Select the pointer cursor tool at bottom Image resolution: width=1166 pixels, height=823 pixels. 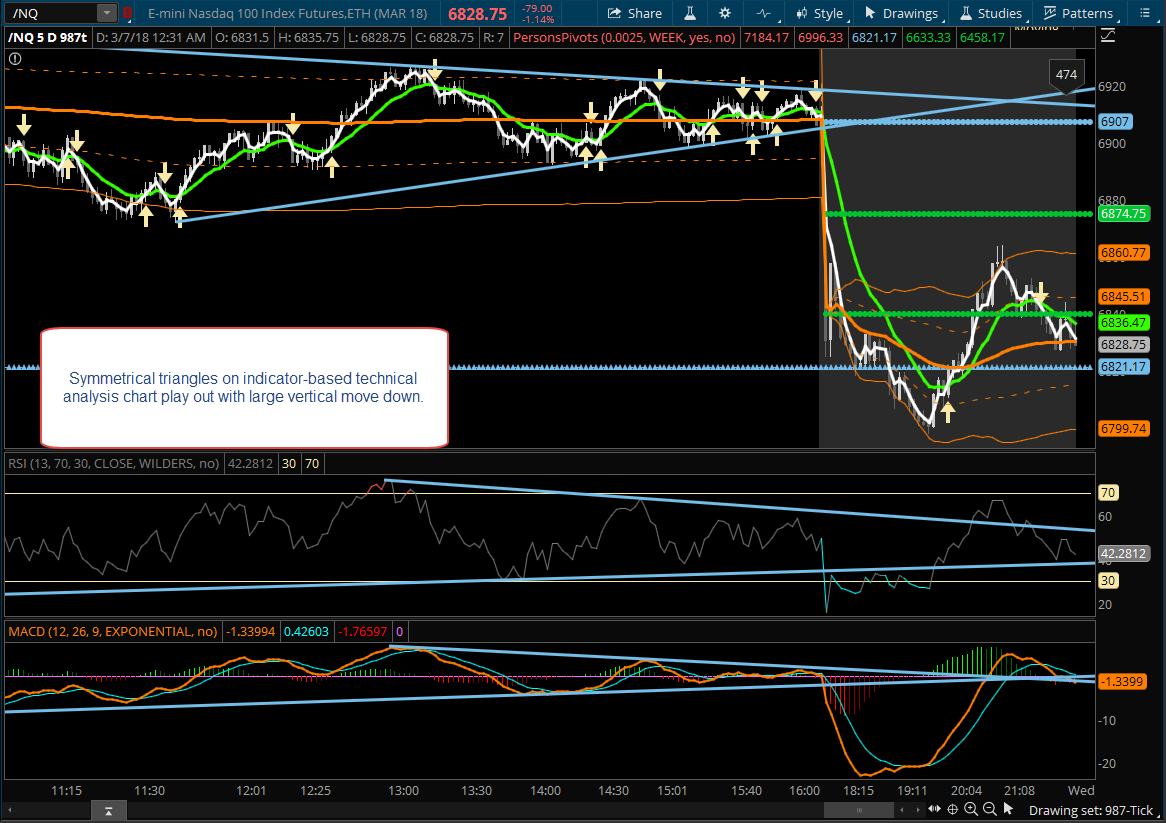click(x=1008, y=810)
